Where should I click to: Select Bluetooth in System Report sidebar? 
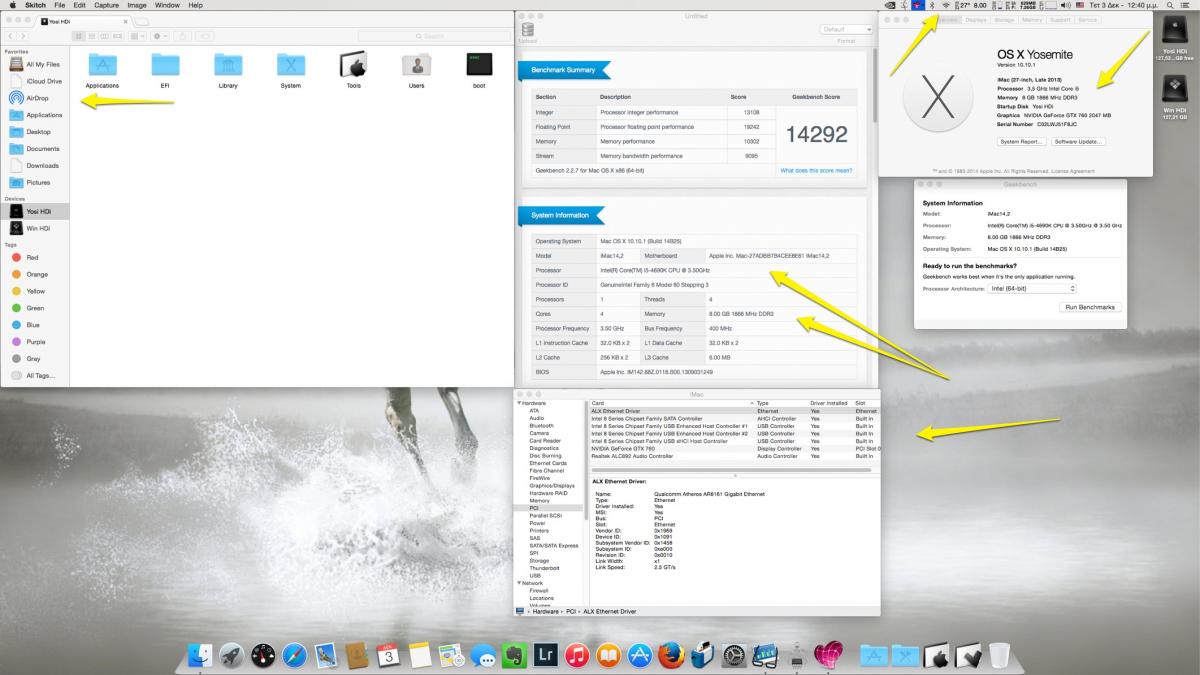541,425
